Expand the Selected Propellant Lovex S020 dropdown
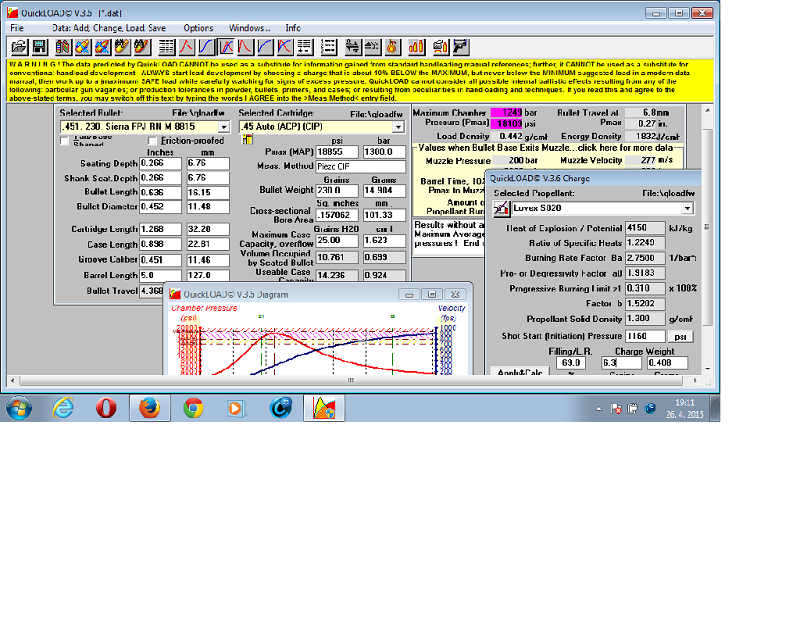Image resolution: width=800 pixels, height=625 pixels. pyautogui.click(x=687, y=208)
